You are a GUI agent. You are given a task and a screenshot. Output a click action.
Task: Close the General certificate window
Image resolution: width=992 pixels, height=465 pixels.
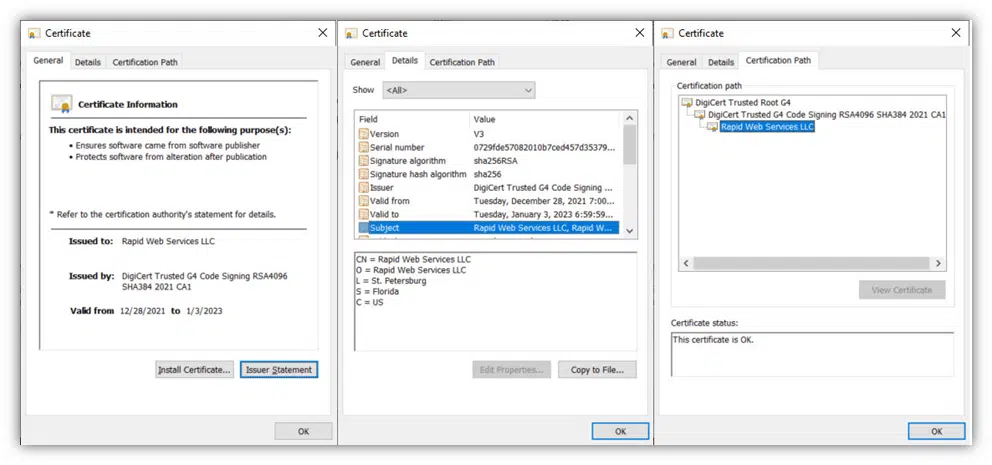(x=323, y=33)
